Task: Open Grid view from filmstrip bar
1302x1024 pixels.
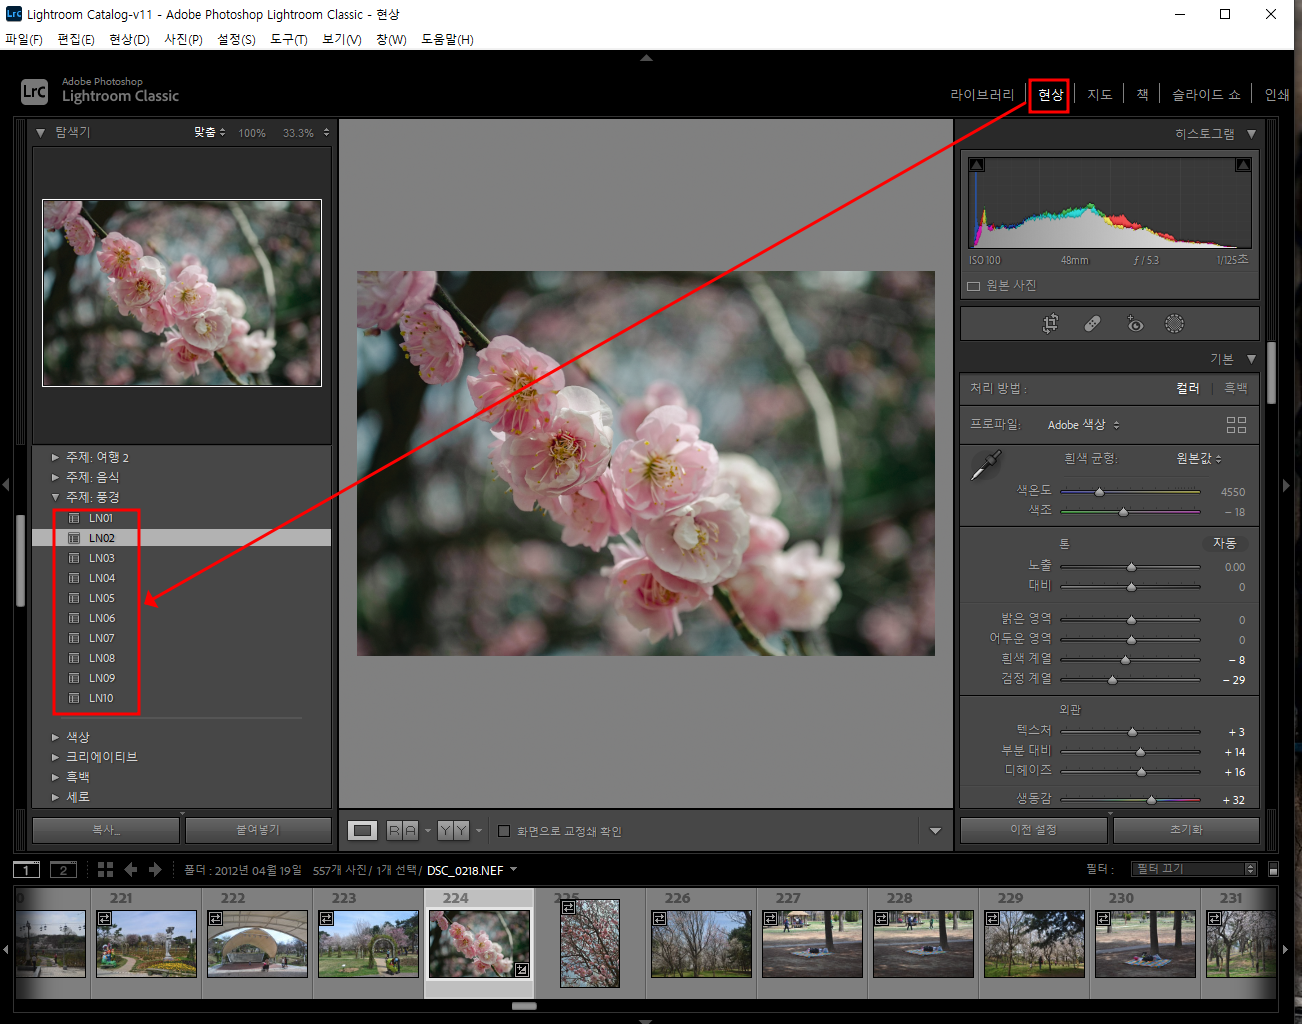Action: point(105,870)
